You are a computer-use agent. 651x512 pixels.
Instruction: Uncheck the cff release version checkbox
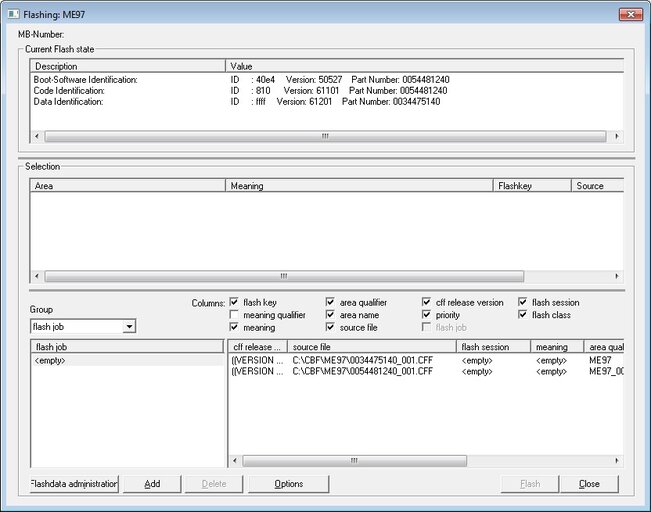click(x=427, y=302)
